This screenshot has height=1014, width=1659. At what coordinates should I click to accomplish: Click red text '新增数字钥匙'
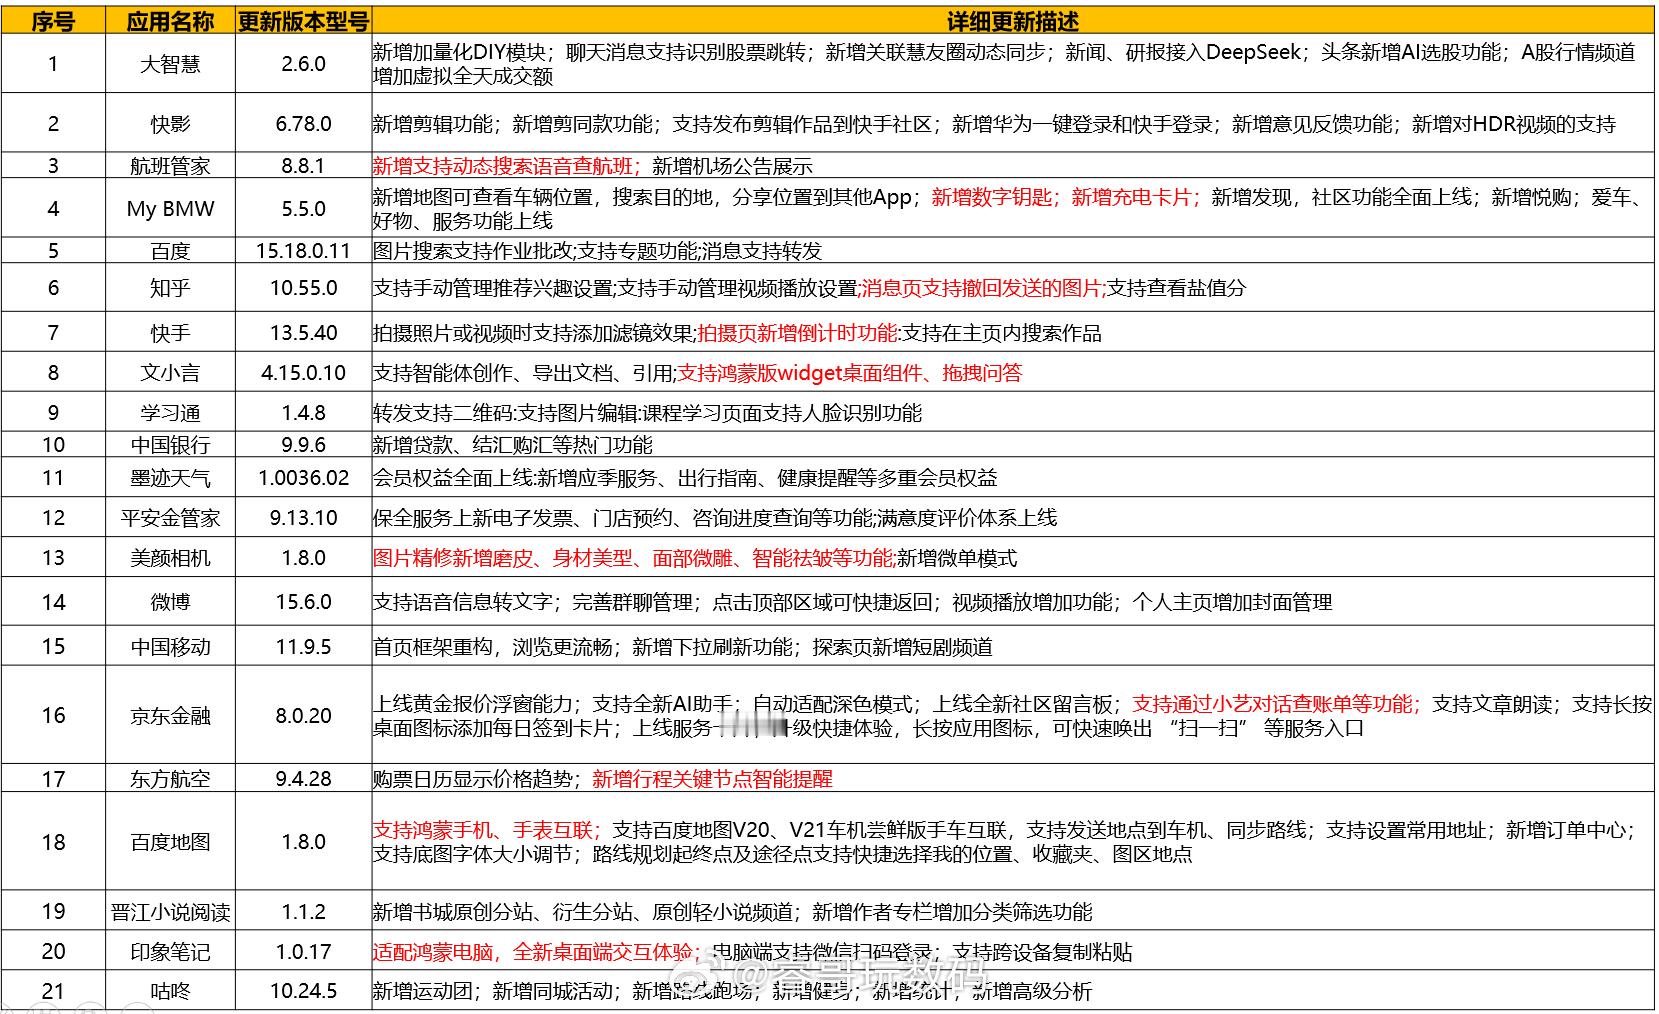click(993, 197)
